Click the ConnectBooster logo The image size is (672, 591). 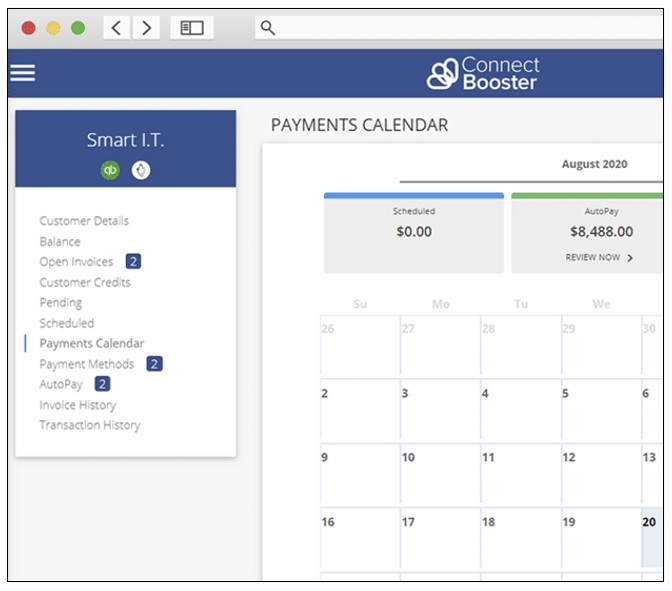pyautogui.click(x=483, y=73)
